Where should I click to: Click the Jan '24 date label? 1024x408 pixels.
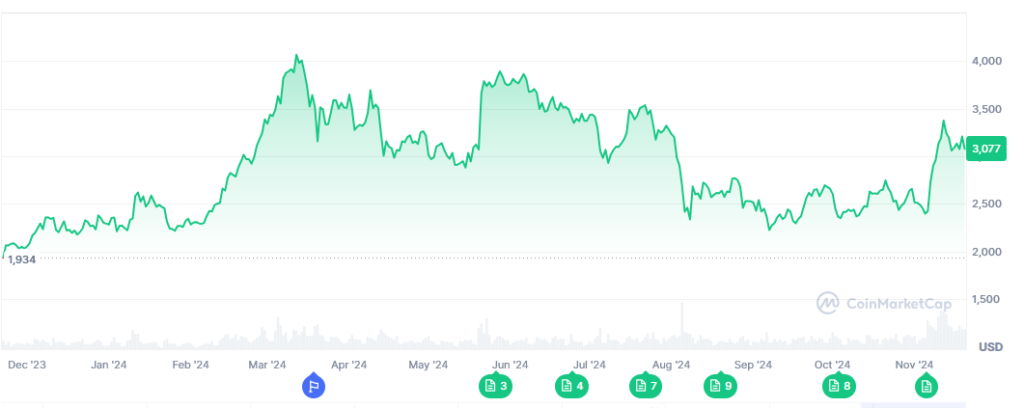(x=108, y=365)
